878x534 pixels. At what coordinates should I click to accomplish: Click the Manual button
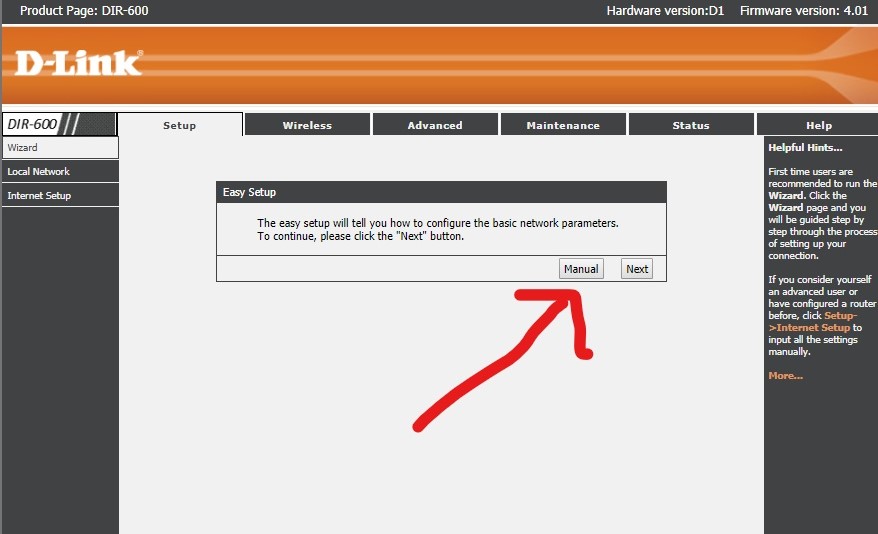581,269
